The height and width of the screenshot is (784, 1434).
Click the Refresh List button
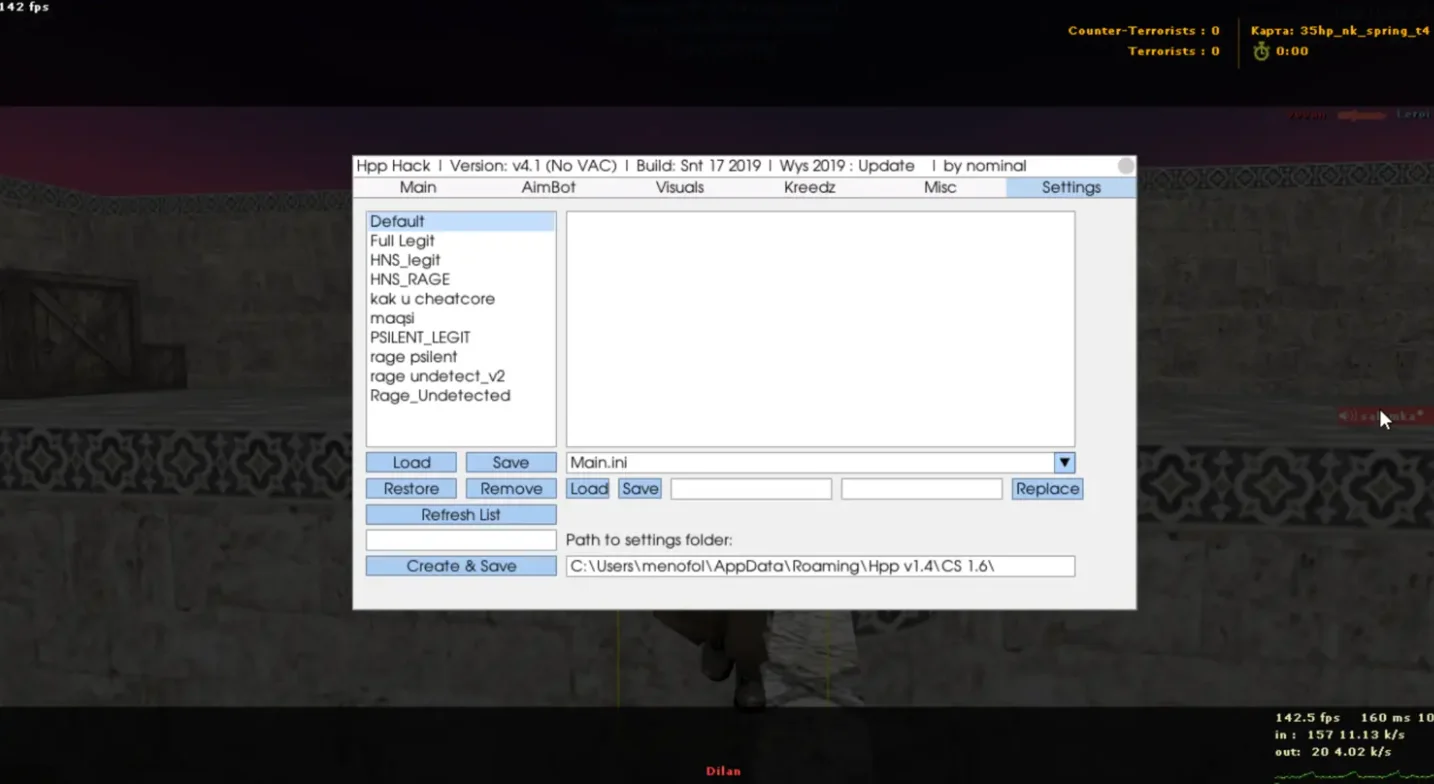coord(461,515)
